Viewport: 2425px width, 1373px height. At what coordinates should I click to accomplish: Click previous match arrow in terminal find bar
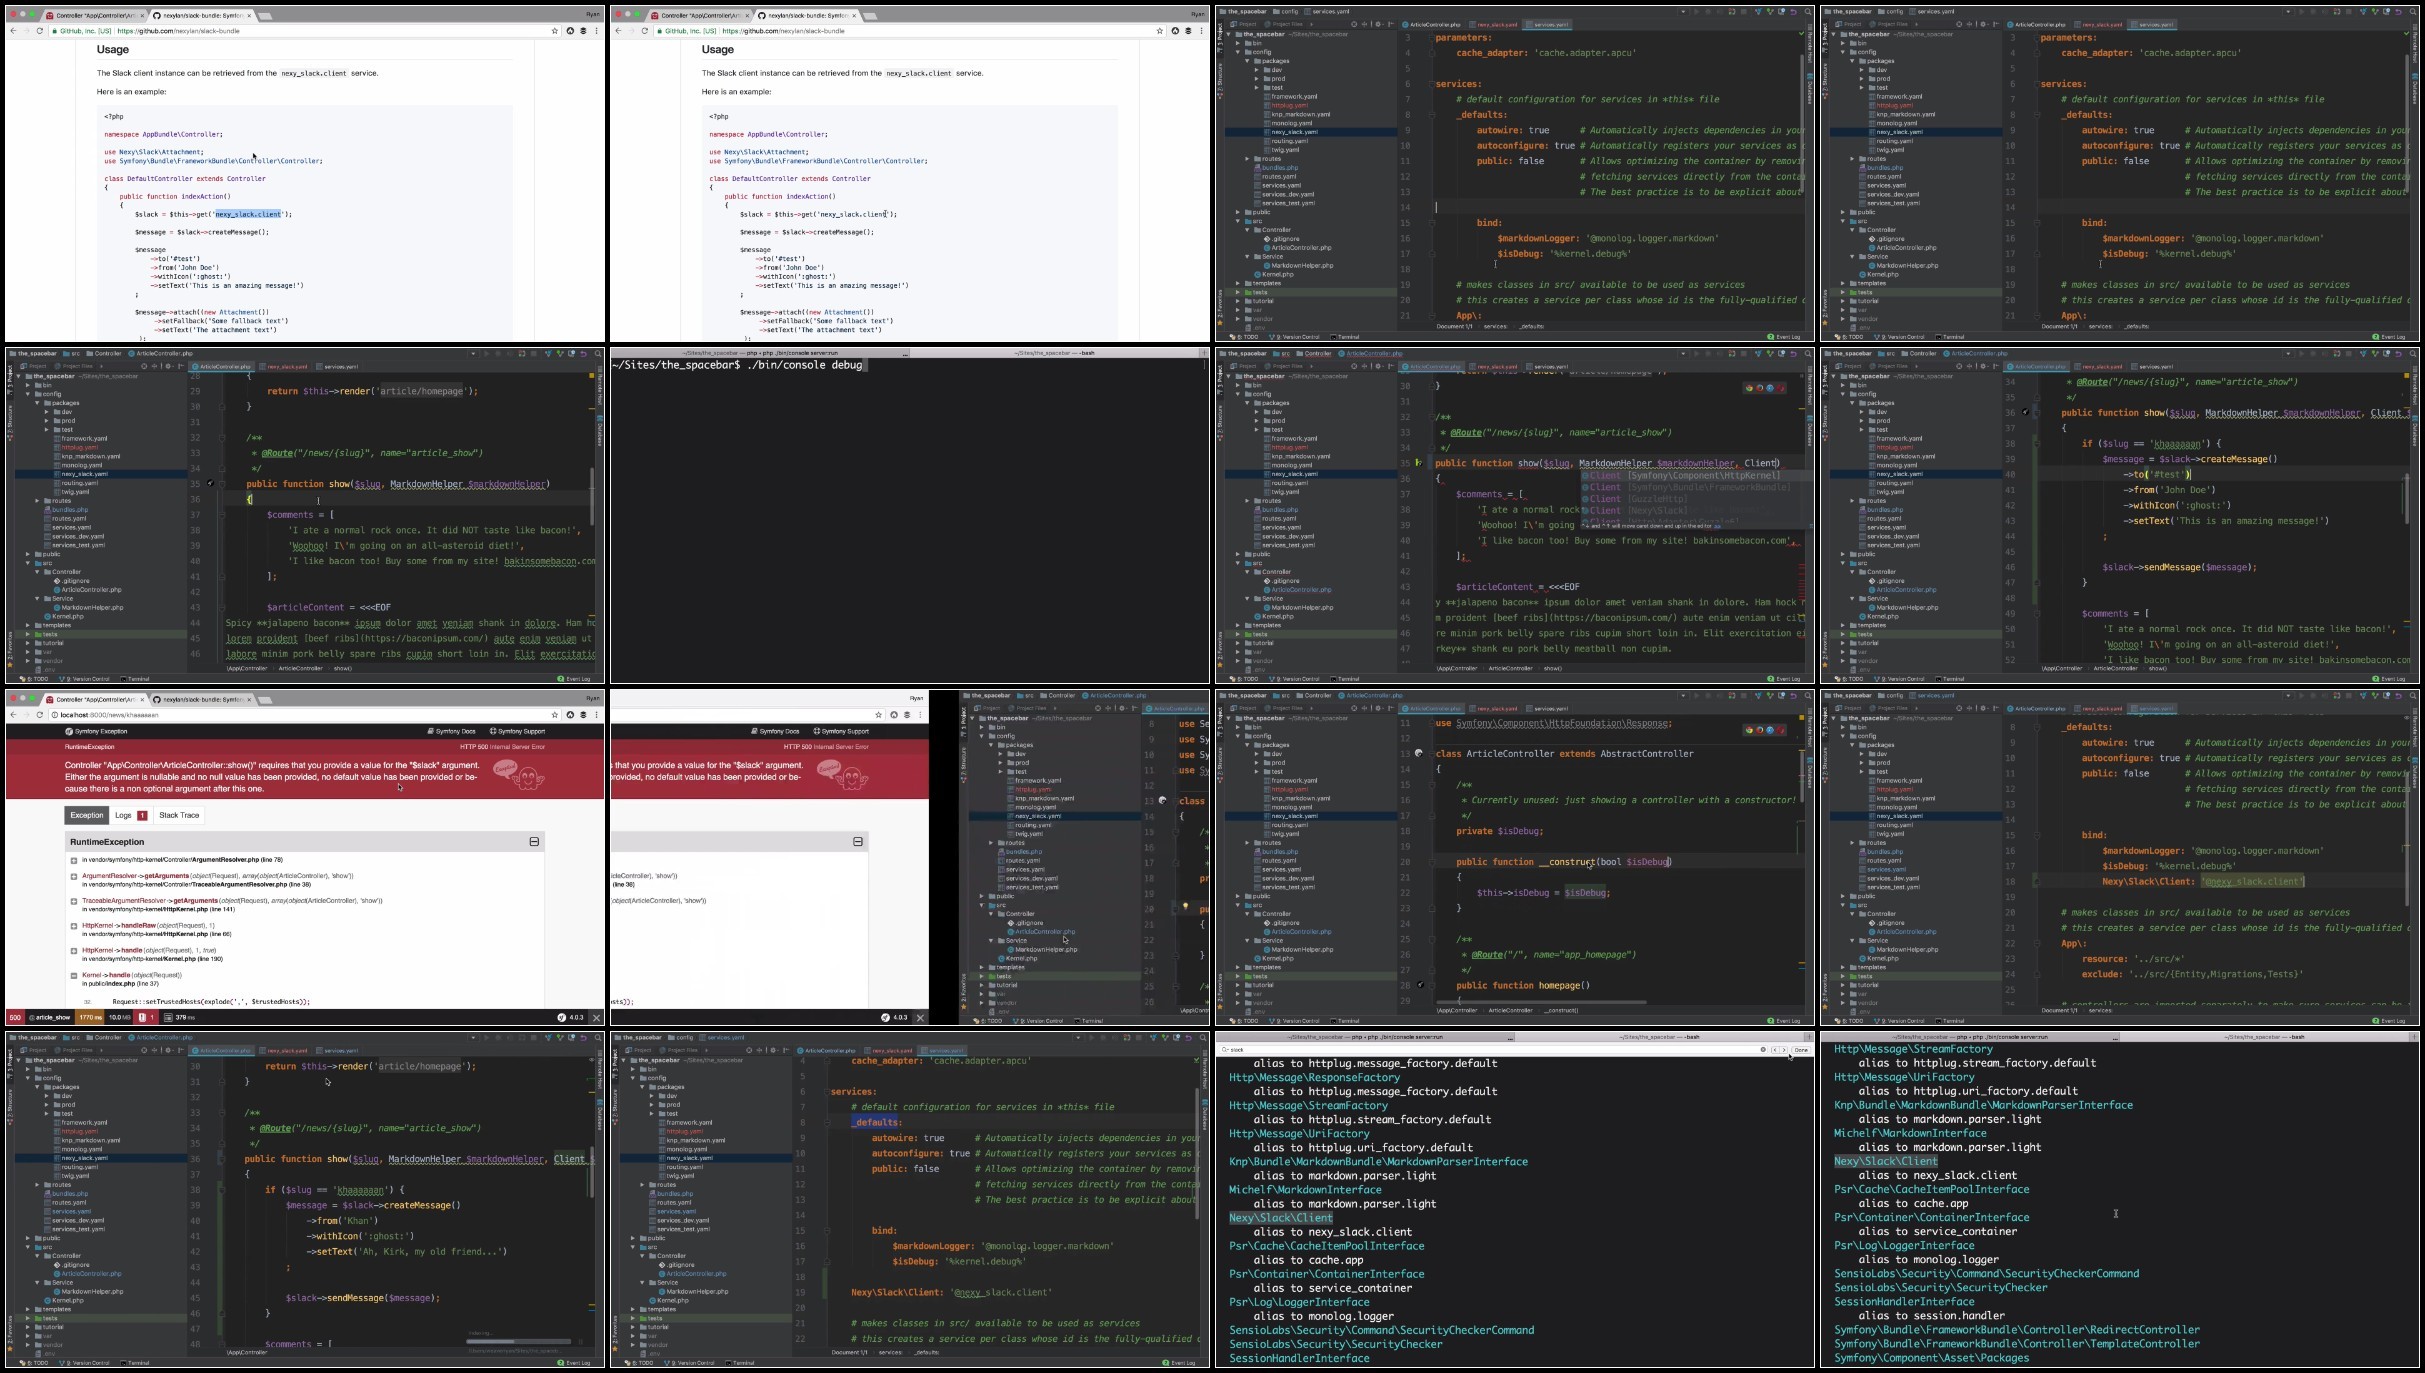point(1774,1050)
